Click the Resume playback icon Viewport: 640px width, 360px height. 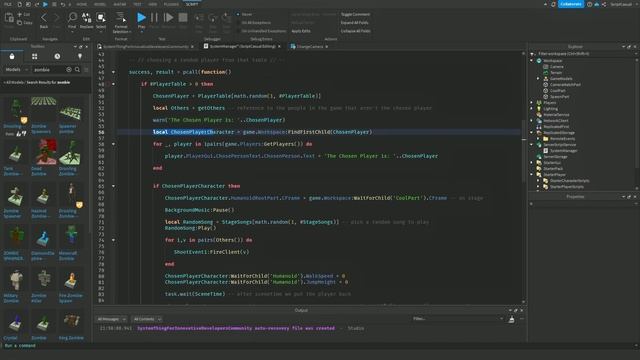tap(168, 18)
